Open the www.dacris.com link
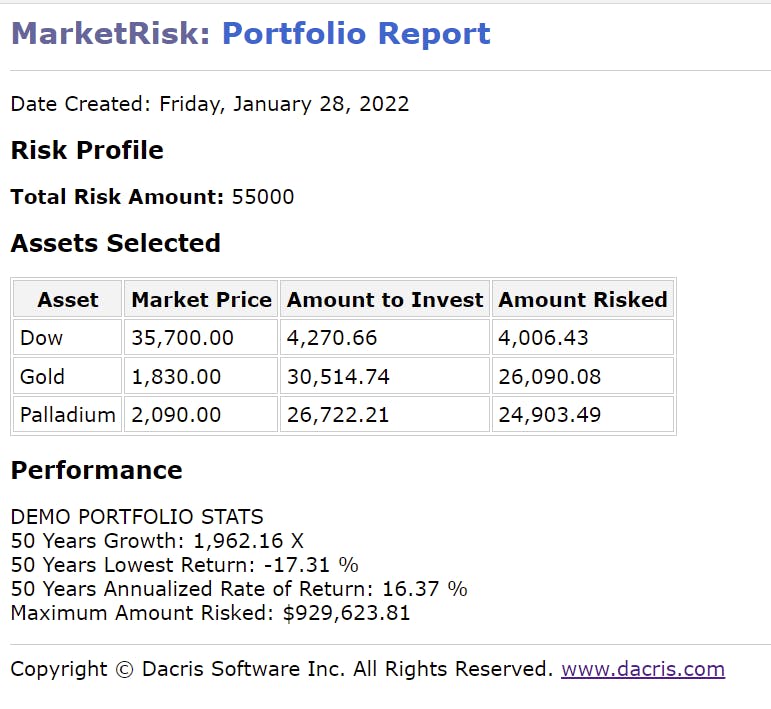771x709 pixels. click(x=643, y=669)
